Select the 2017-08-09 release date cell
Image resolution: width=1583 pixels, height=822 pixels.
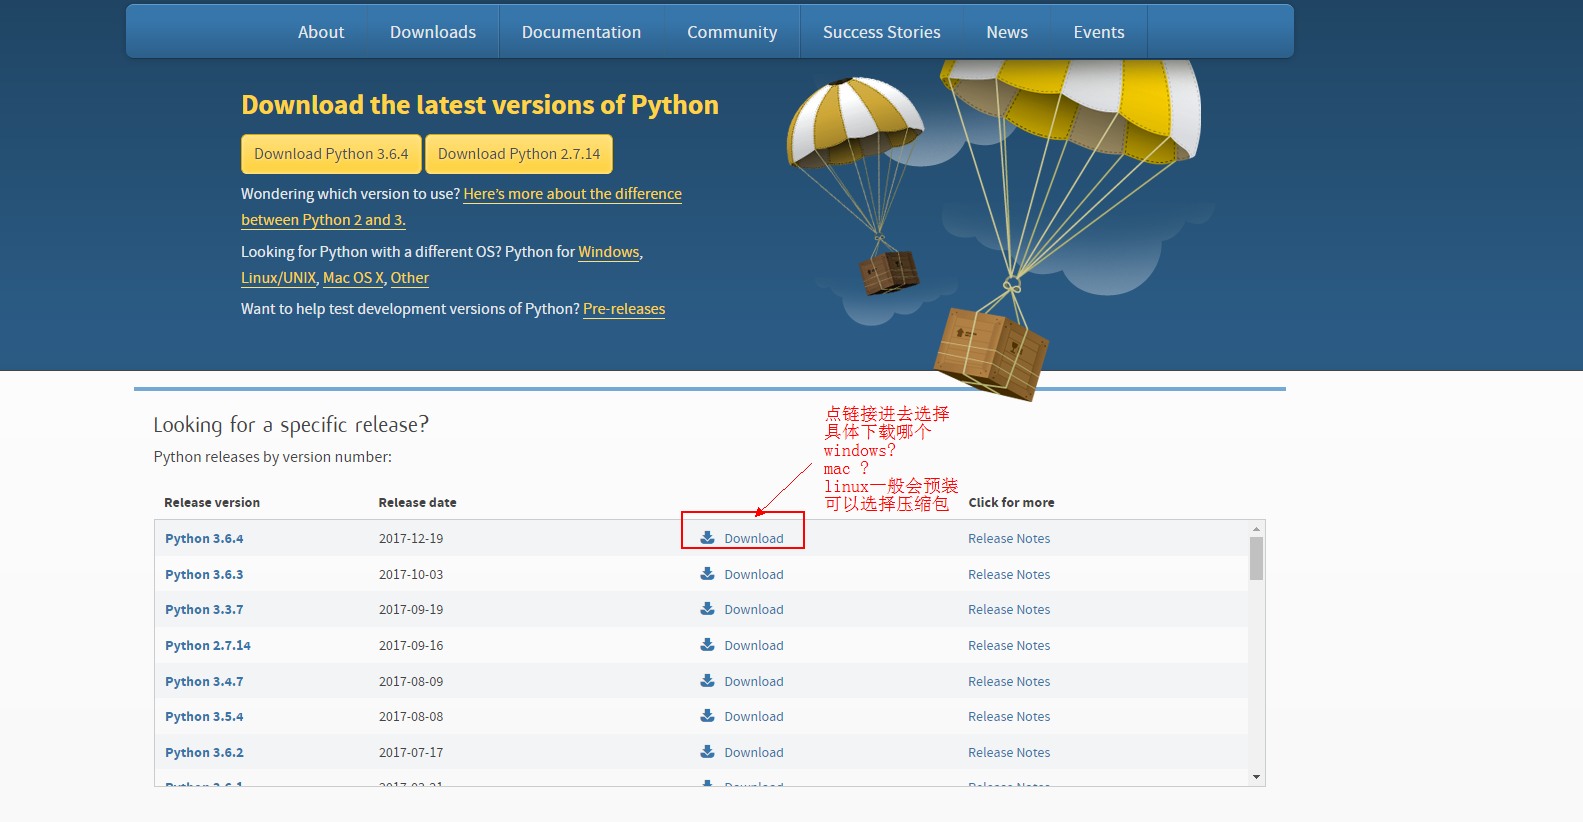[x=411, y=681]
